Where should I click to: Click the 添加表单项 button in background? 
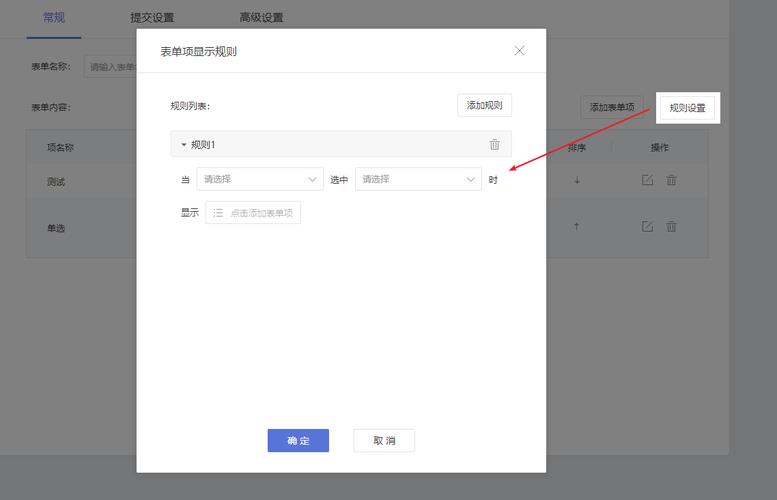tap(612, 107)
